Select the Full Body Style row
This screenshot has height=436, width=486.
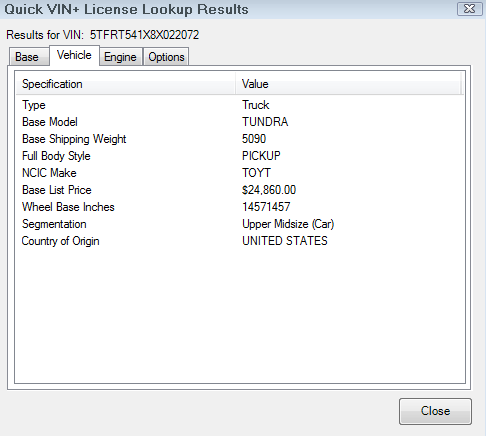coord(240,156)
